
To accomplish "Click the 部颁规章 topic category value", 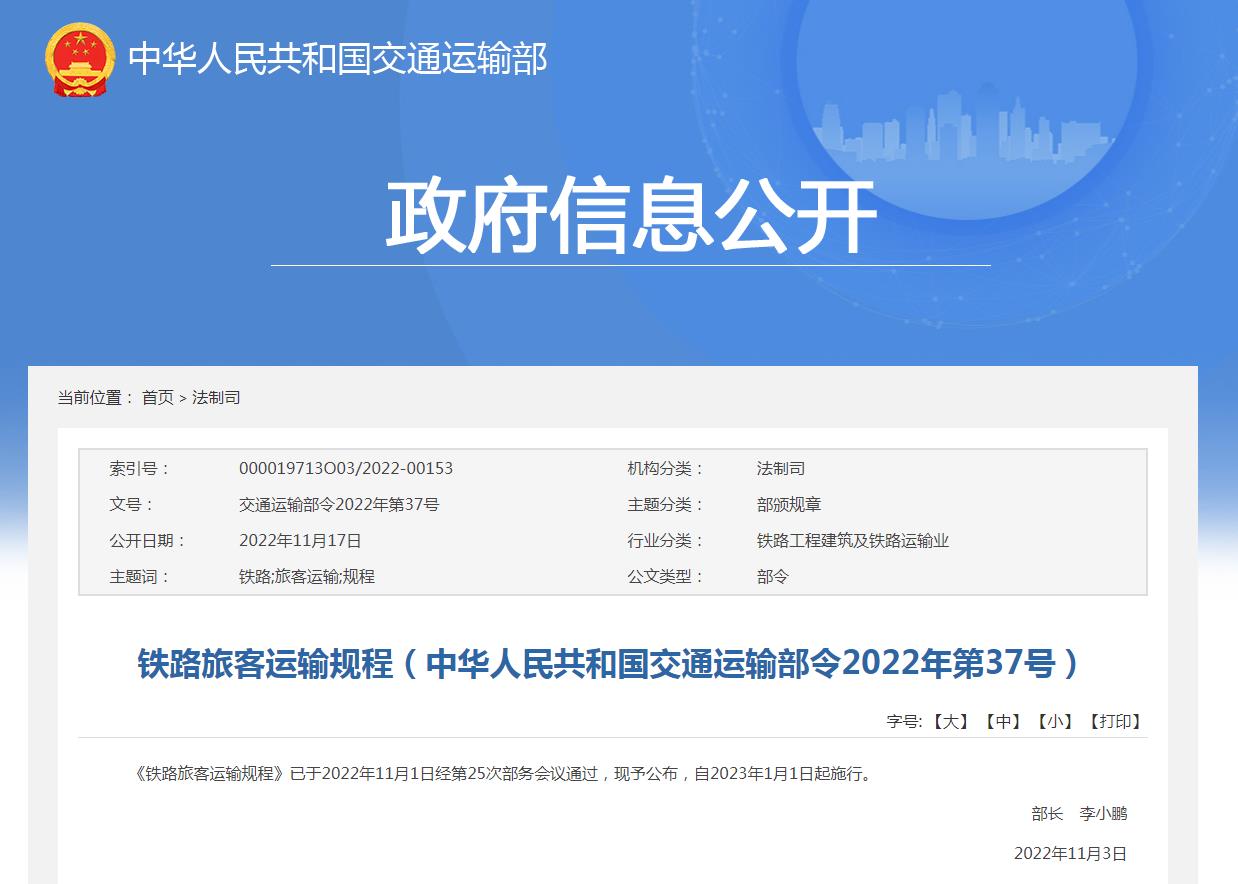I will coord(789,504).
